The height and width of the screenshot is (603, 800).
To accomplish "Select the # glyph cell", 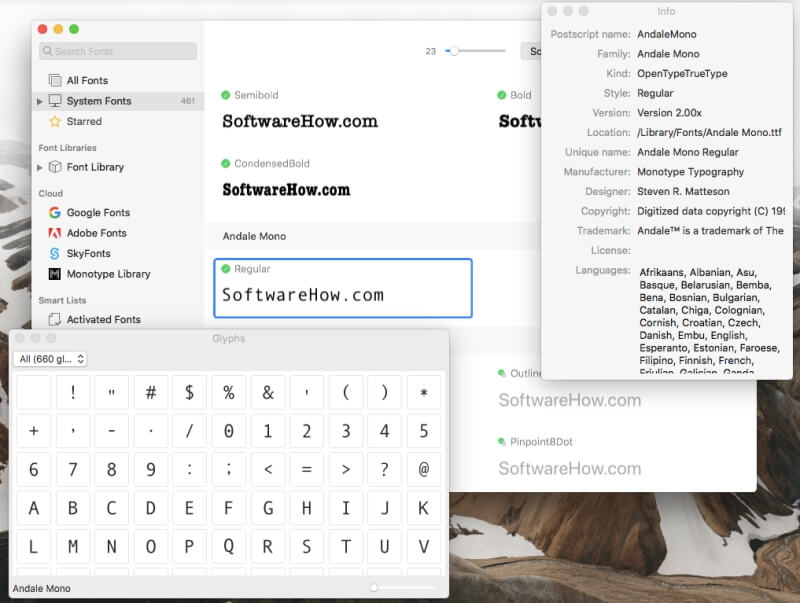I will [151, 392].
